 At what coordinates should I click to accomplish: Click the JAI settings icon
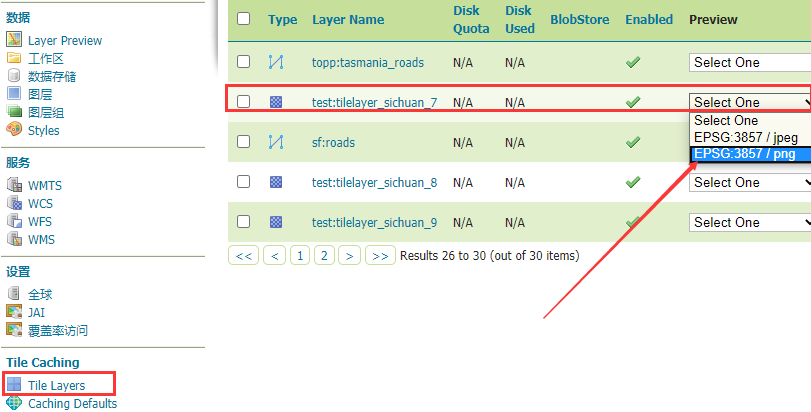point(14,312)
